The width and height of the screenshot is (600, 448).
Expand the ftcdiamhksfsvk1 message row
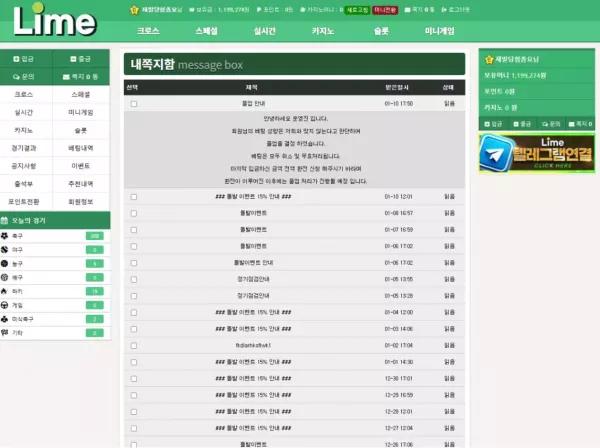click(254, 345)
